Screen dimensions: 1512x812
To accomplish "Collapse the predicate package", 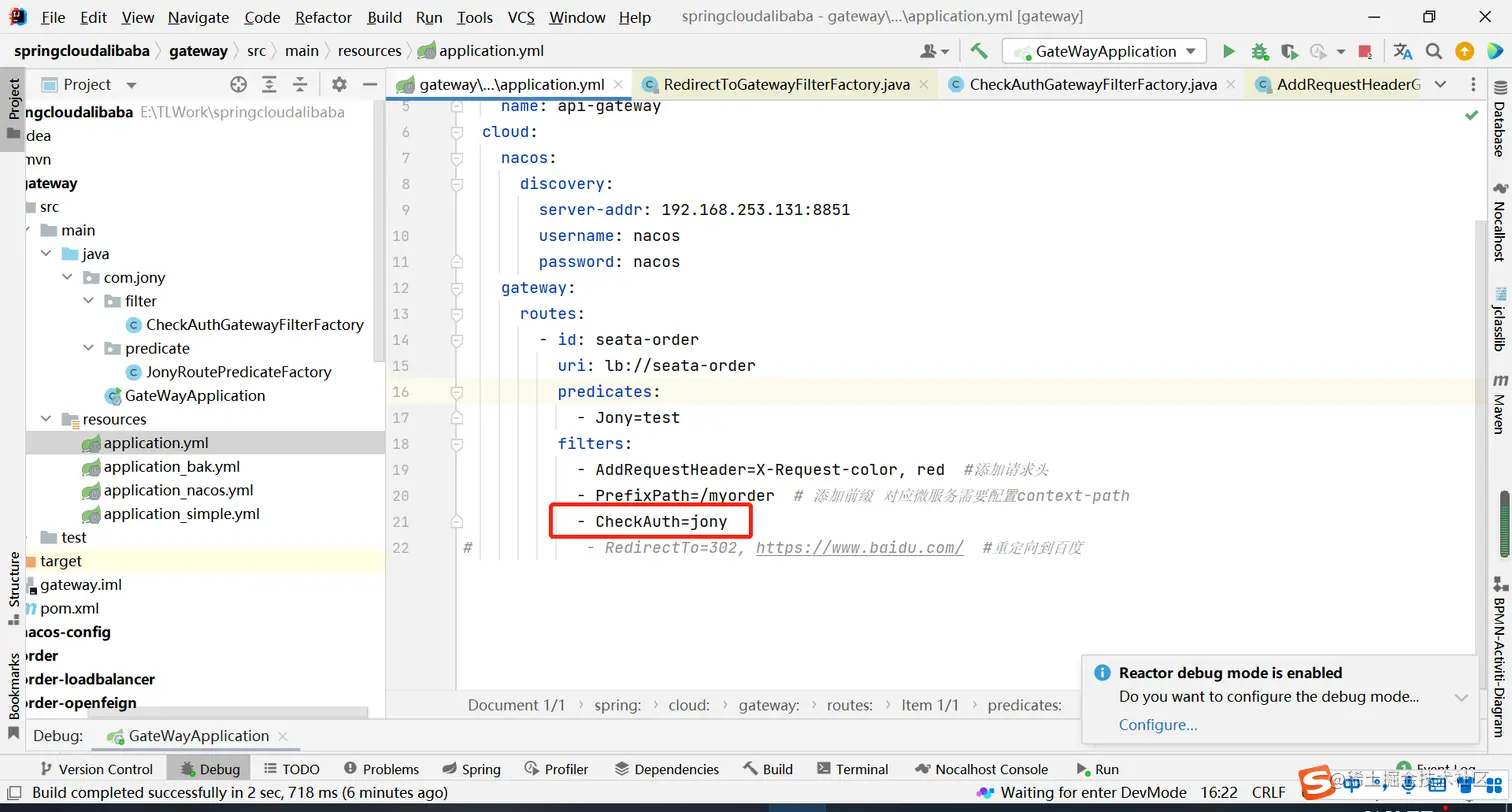I will [89, 348].
